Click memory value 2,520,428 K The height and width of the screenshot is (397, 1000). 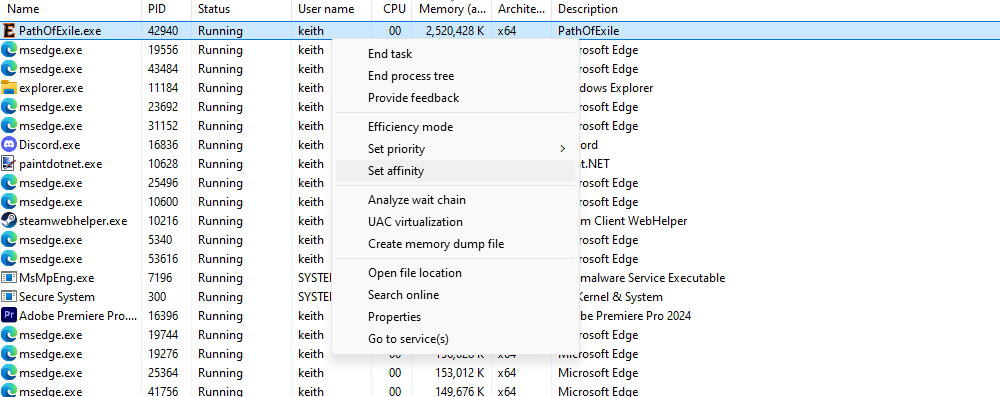click(456, 31)
